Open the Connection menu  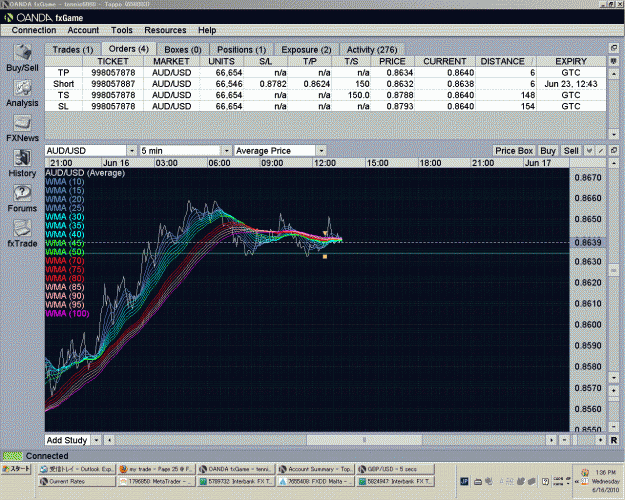(x=34, y=30)
